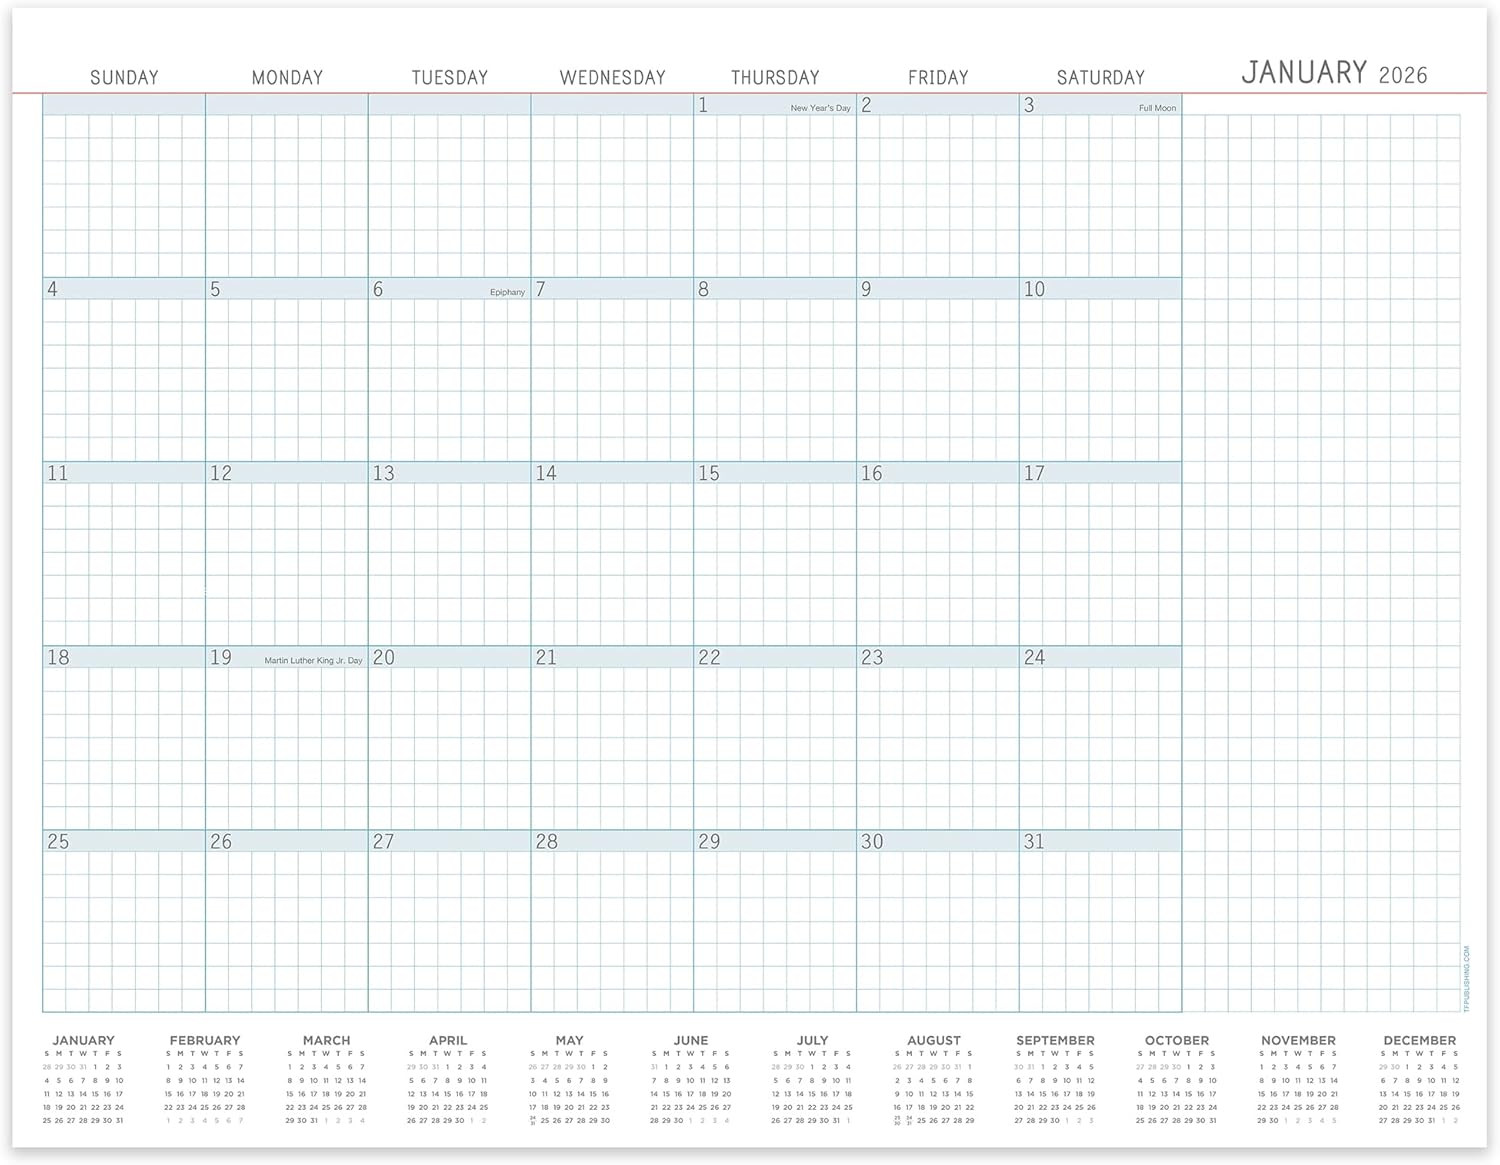Click date number 2 in main grid
The image size is (1500, 1165).
click(866, 105)
